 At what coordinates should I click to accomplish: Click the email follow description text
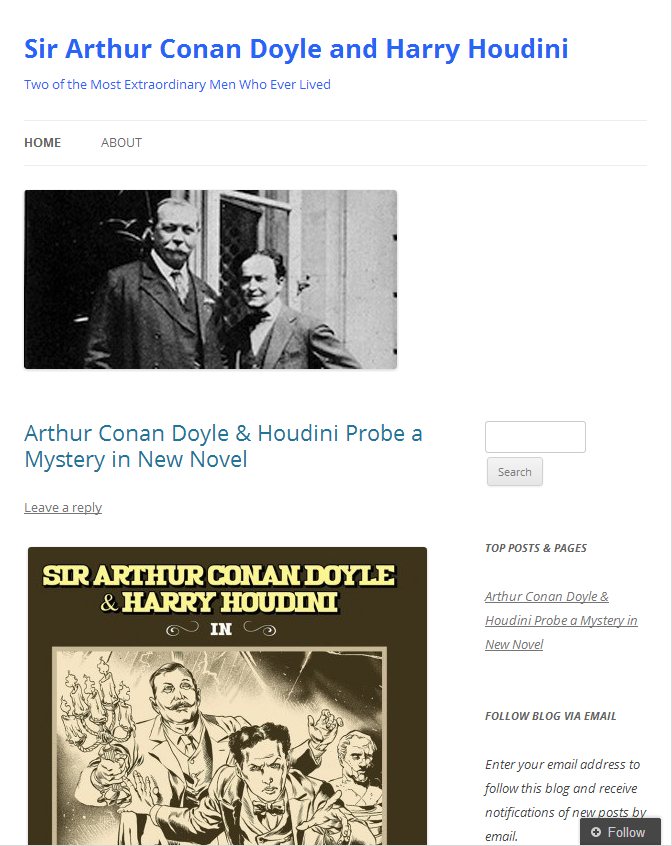point(564,800)
